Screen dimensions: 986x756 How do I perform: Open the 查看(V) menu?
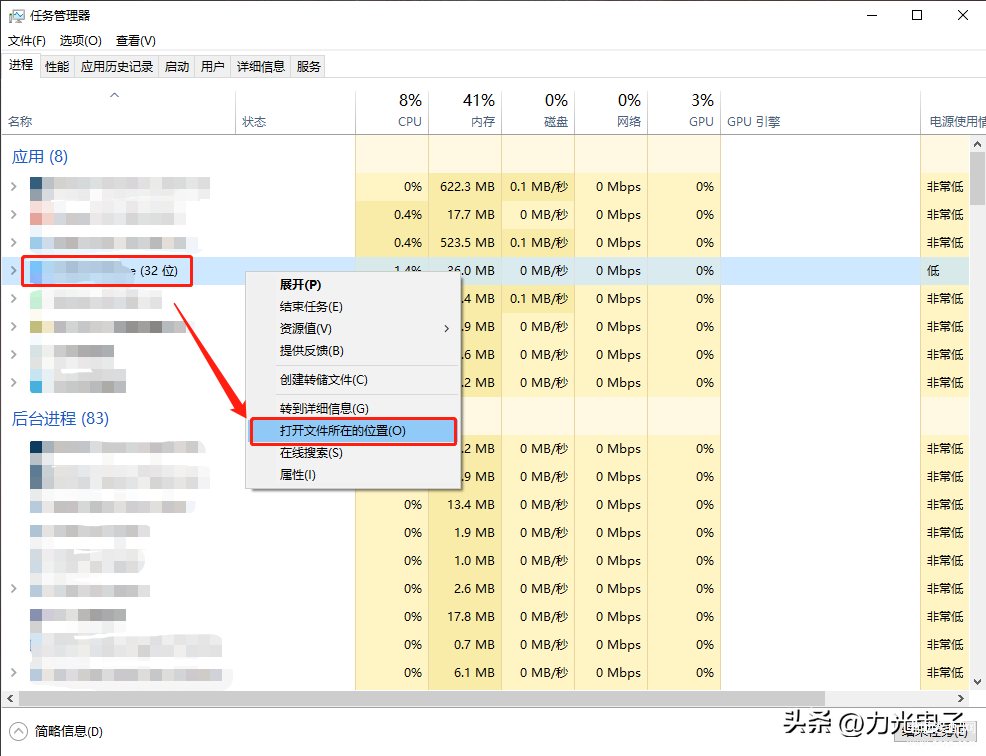(x=135, y=41)
